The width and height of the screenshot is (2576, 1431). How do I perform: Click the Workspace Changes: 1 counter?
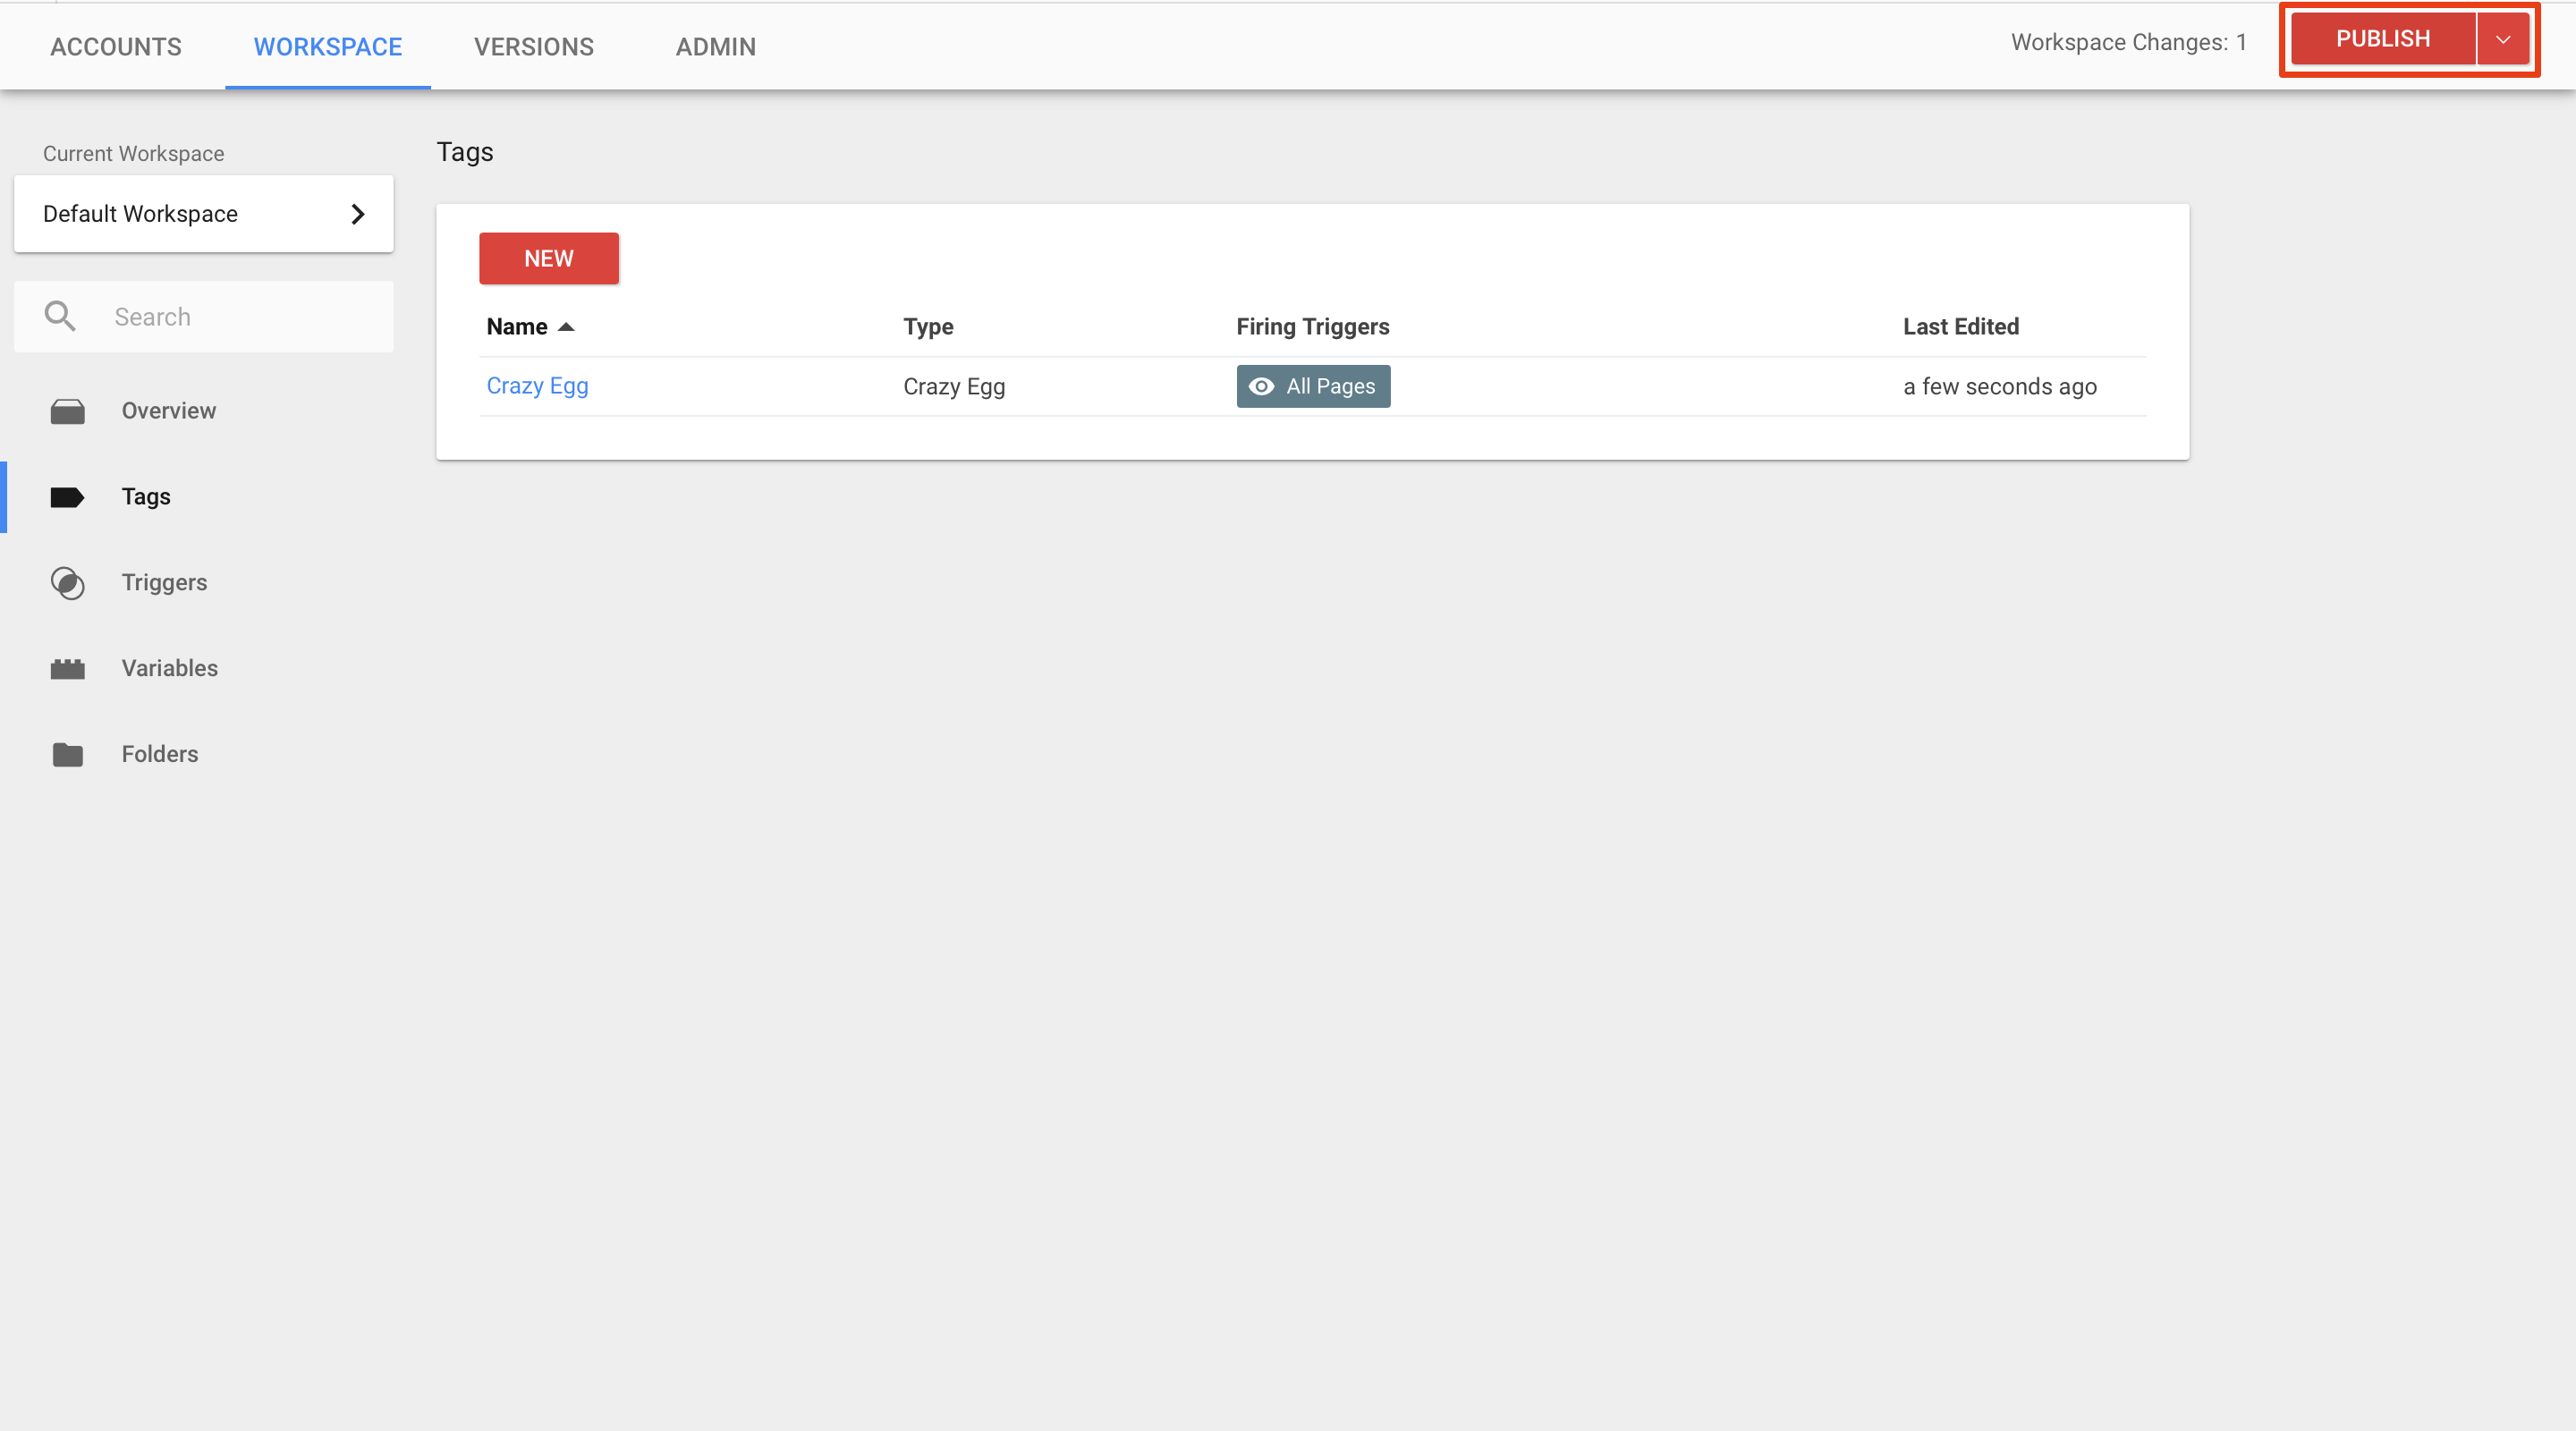click(x=2129, y=43)
